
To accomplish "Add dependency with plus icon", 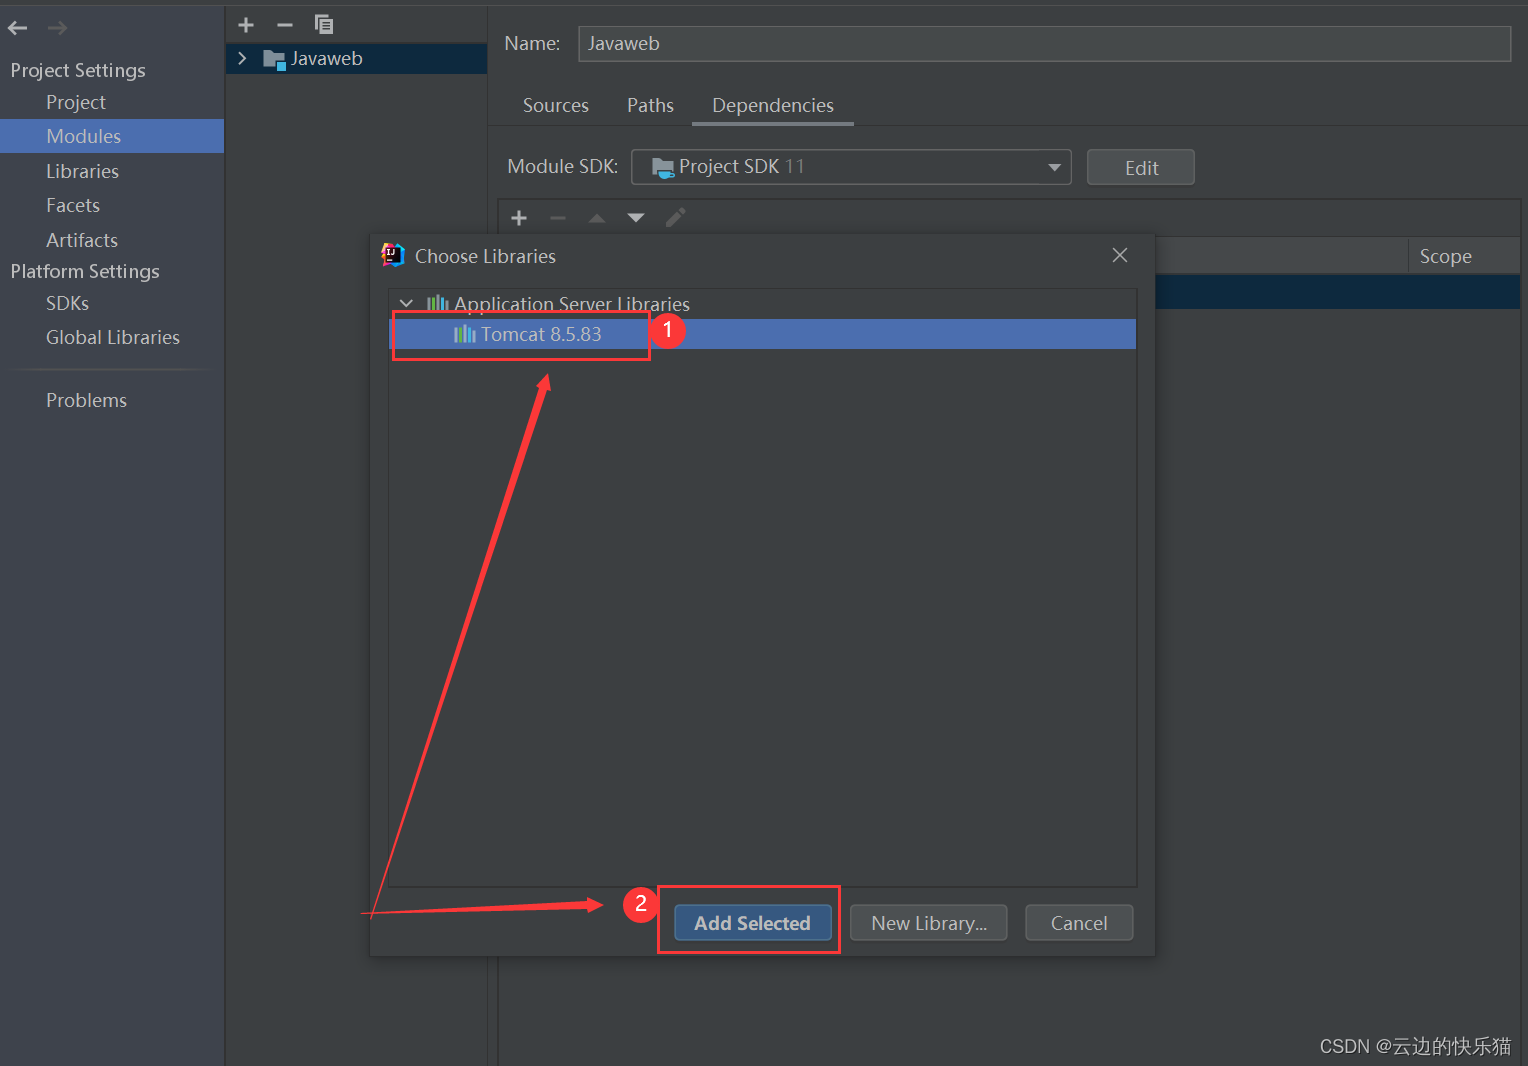I will pos(519,218).
